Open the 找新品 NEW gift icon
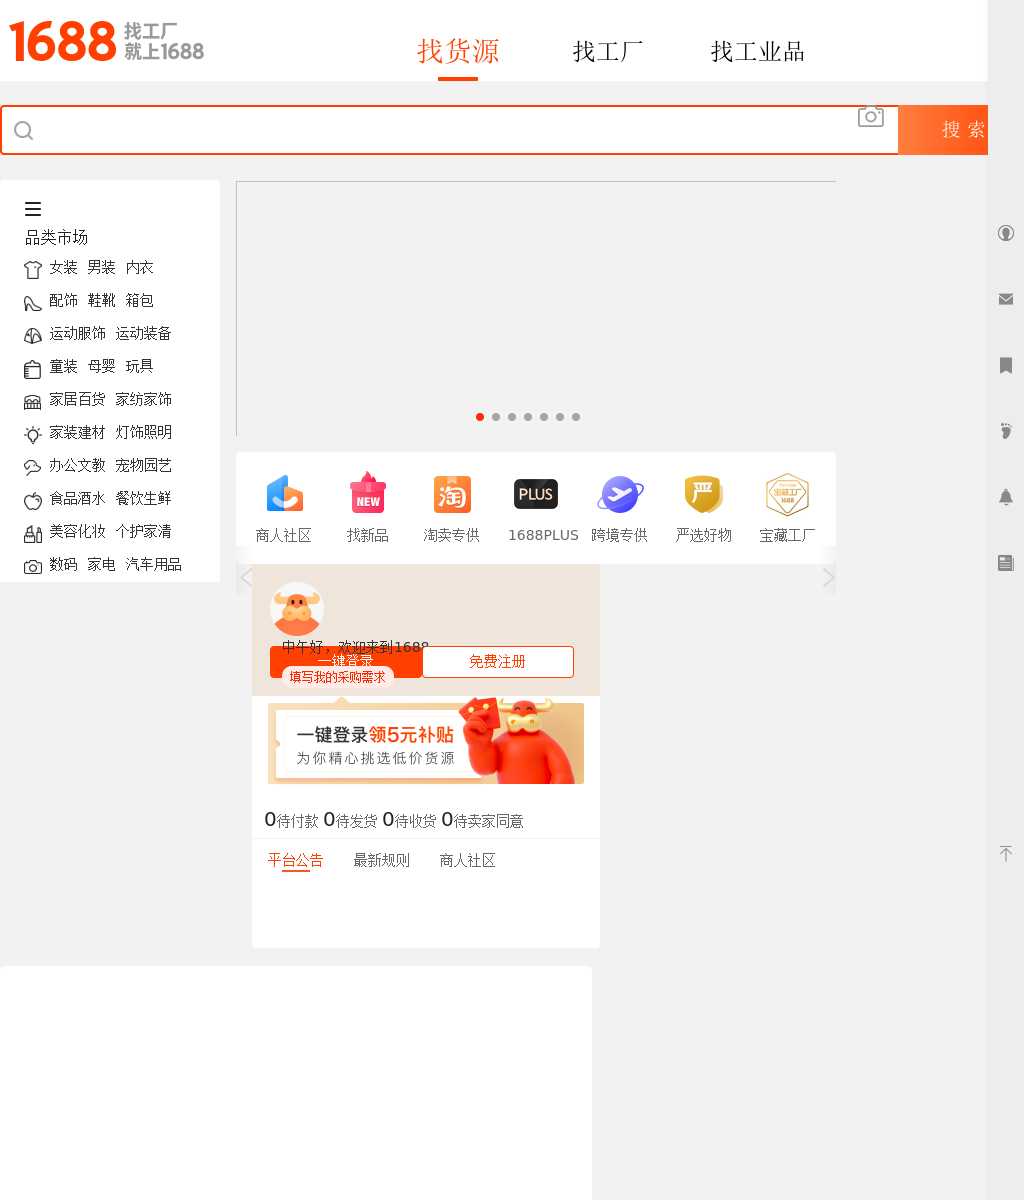 coord(368,494)
